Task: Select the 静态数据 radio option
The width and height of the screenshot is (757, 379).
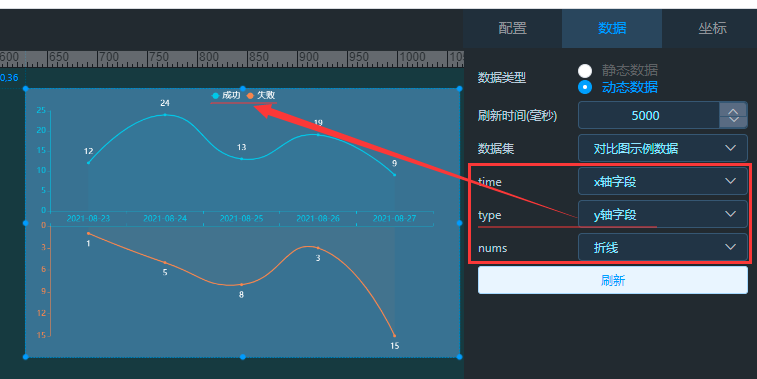Action: (x=585, y=70)
